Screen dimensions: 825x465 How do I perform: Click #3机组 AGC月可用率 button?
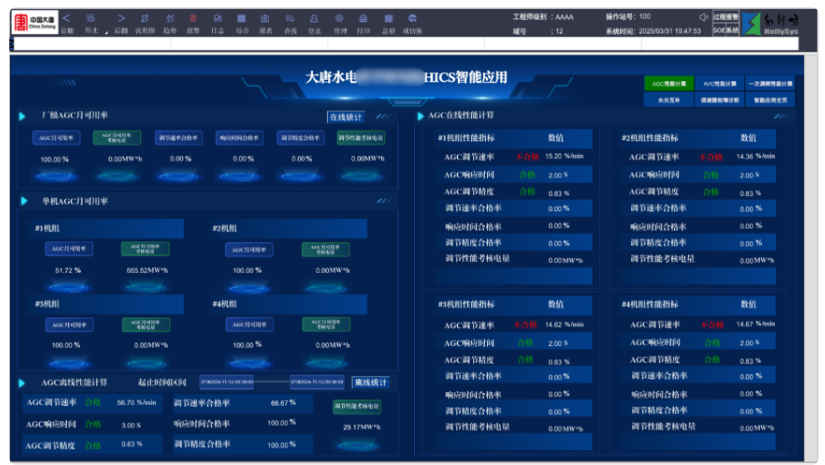coord(69,325)
